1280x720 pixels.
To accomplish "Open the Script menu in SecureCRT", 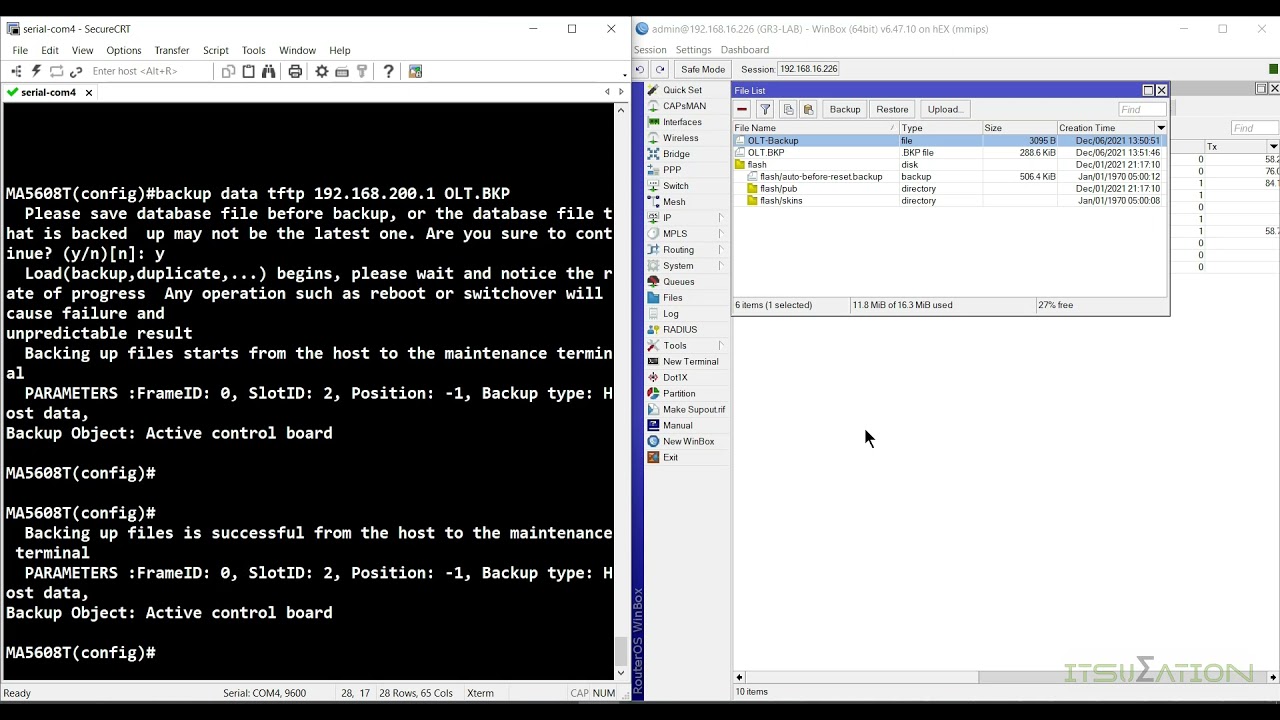I will (216, 50).
